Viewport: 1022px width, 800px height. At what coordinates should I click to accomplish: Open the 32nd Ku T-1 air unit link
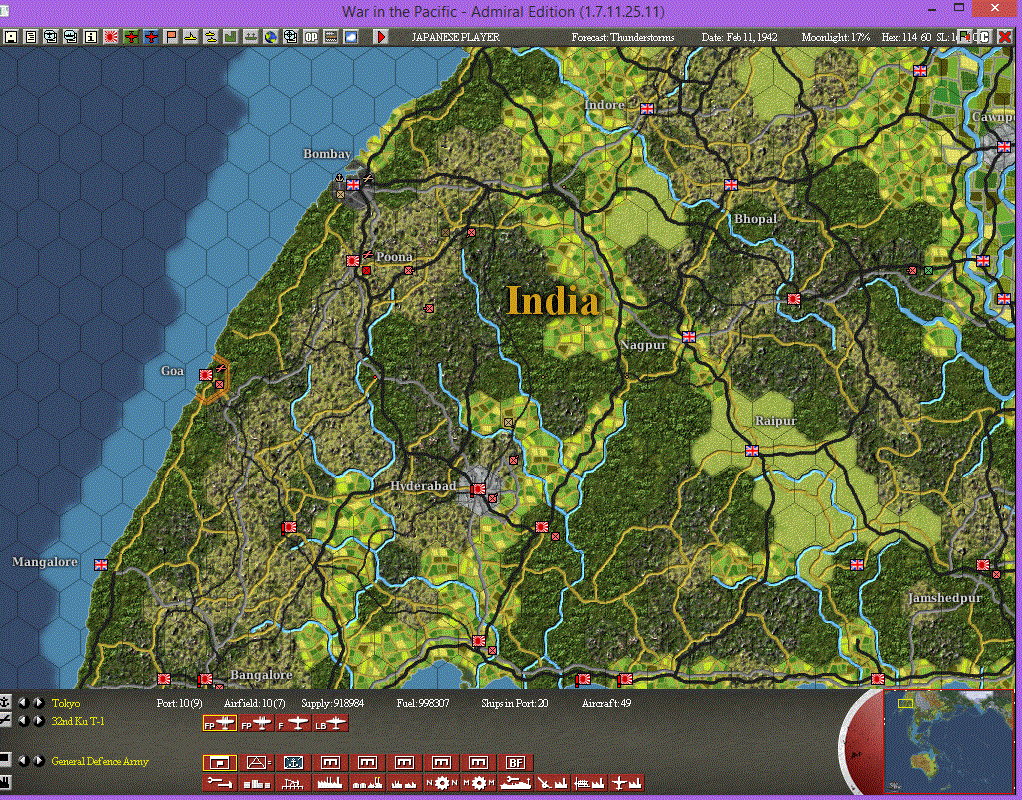78,721
